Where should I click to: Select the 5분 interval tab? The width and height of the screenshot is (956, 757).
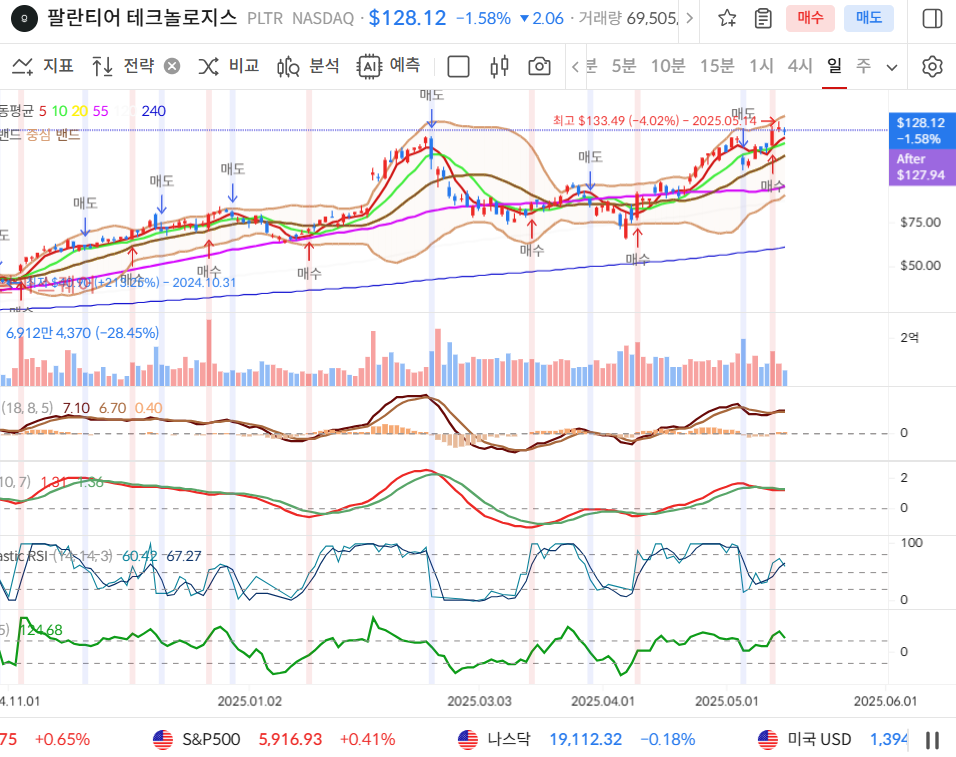tap(623, 65)
